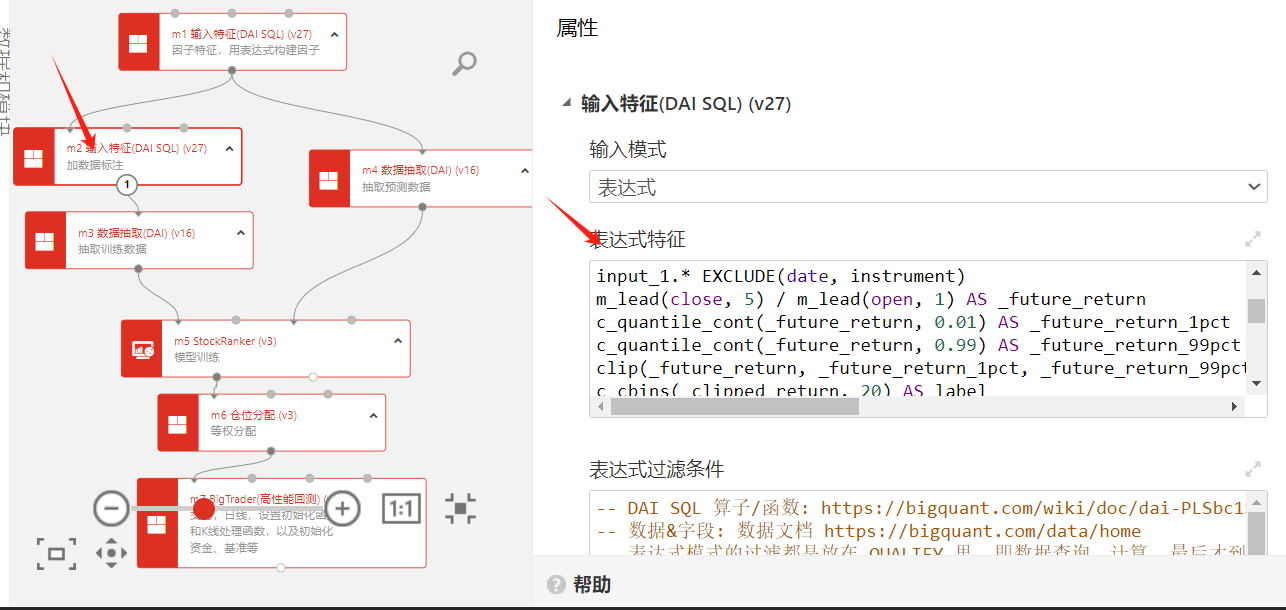Click the fullscreen frame icon at bottom left
The width and height of the screenshot is (1286, 610).
pyautogui.click(x=56, y=553)
